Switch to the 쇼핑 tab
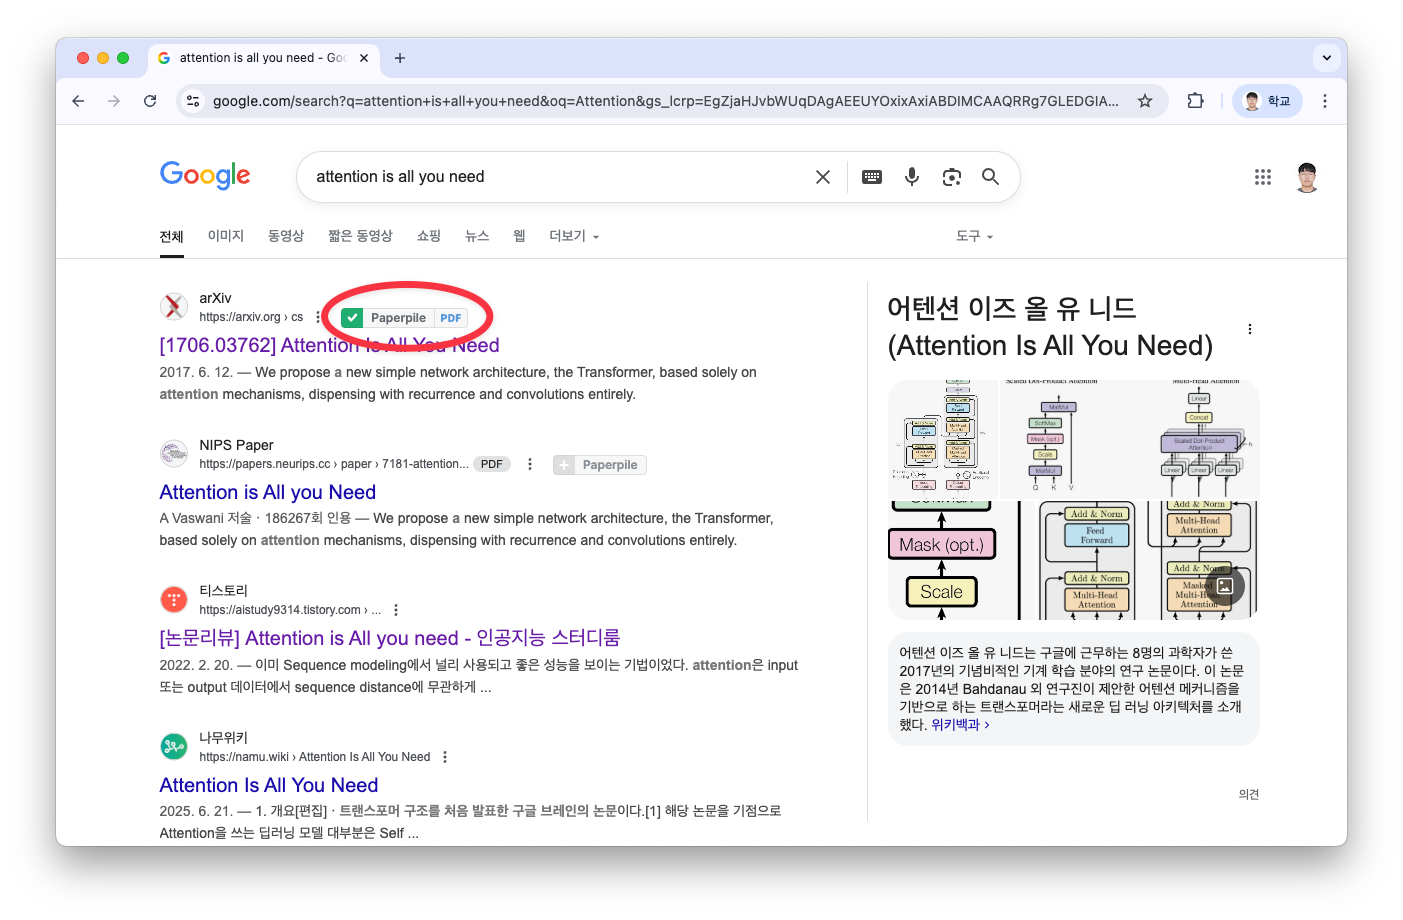This screenshot has height=920, width=1403. coord(429,236)
